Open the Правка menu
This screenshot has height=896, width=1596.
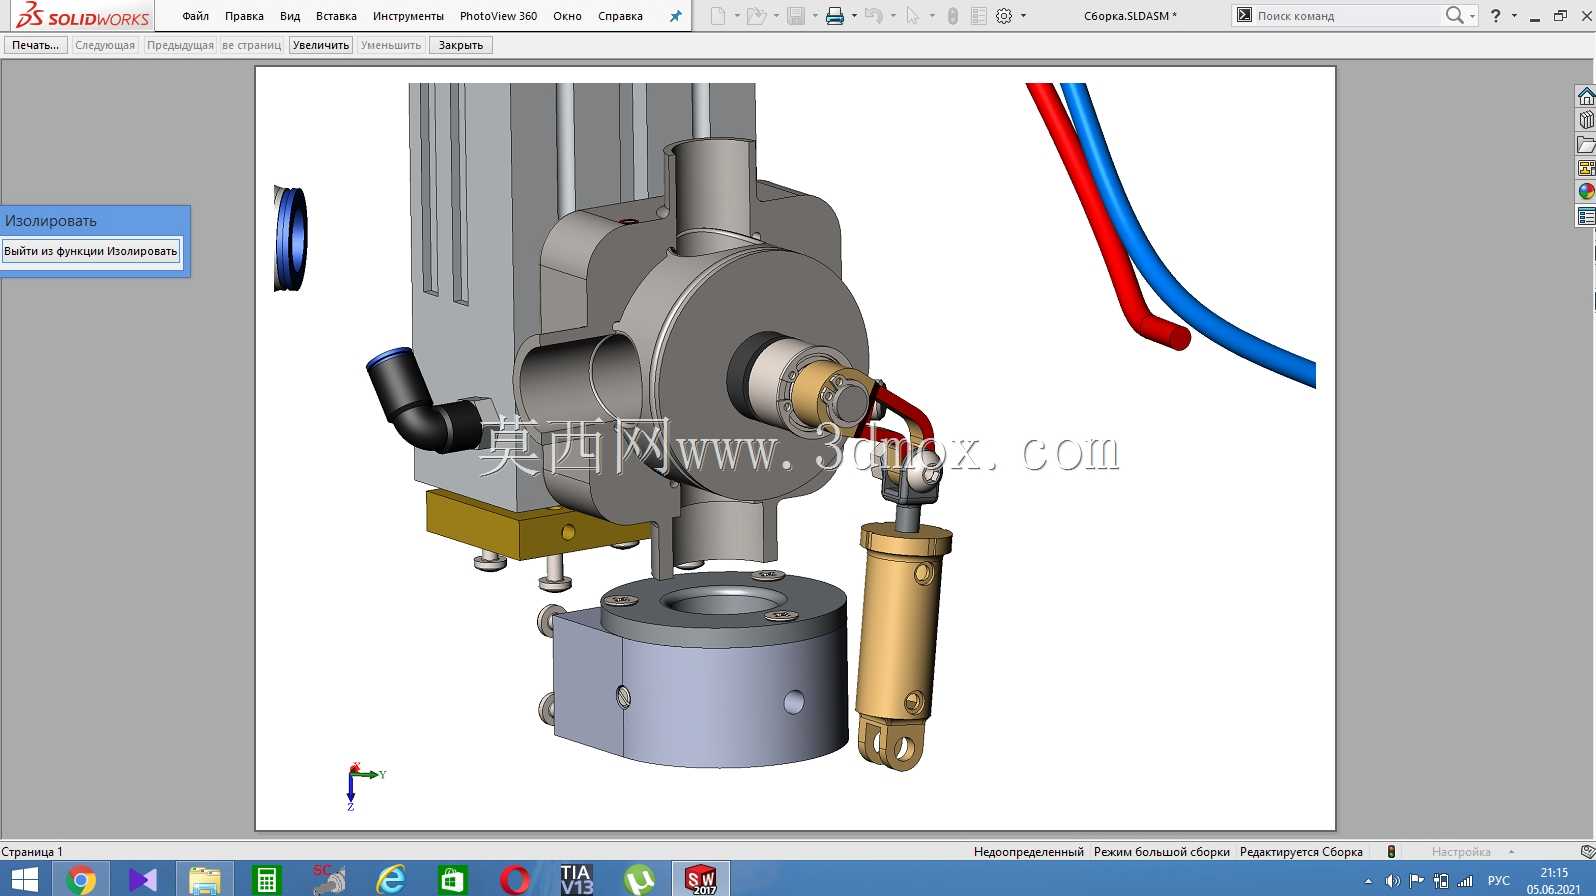(x=244, y=16)
